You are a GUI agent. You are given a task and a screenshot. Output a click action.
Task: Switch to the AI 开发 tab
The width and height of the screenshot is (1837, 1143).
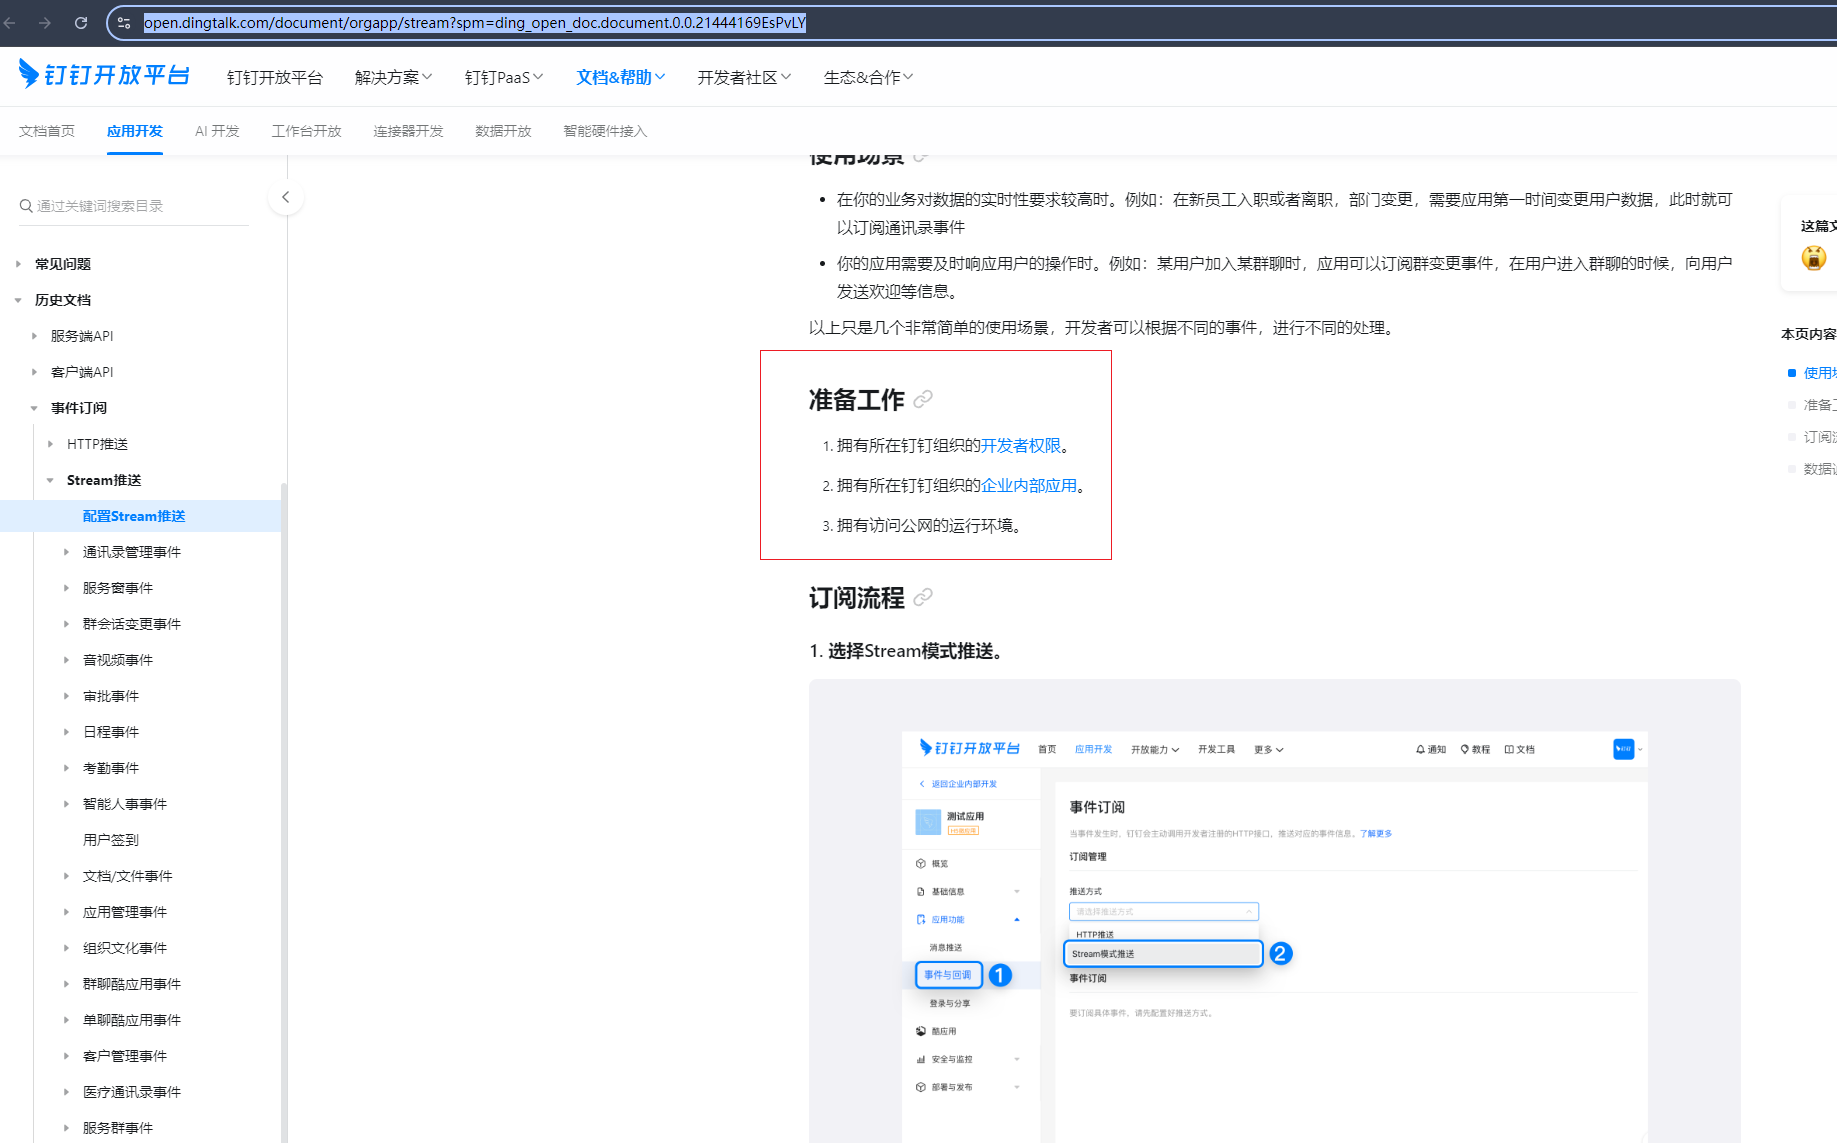tap(217, 131)
